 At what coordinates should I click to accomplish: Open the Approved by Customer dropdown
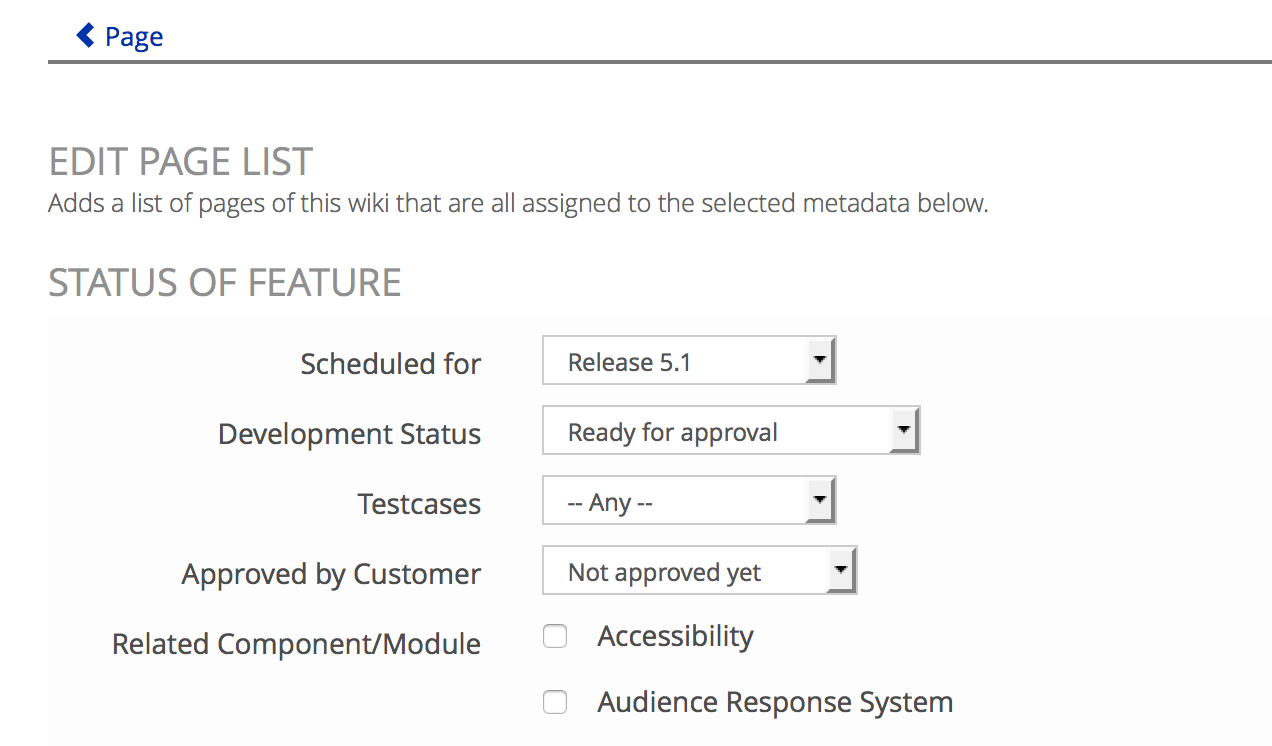click(700, 571)
